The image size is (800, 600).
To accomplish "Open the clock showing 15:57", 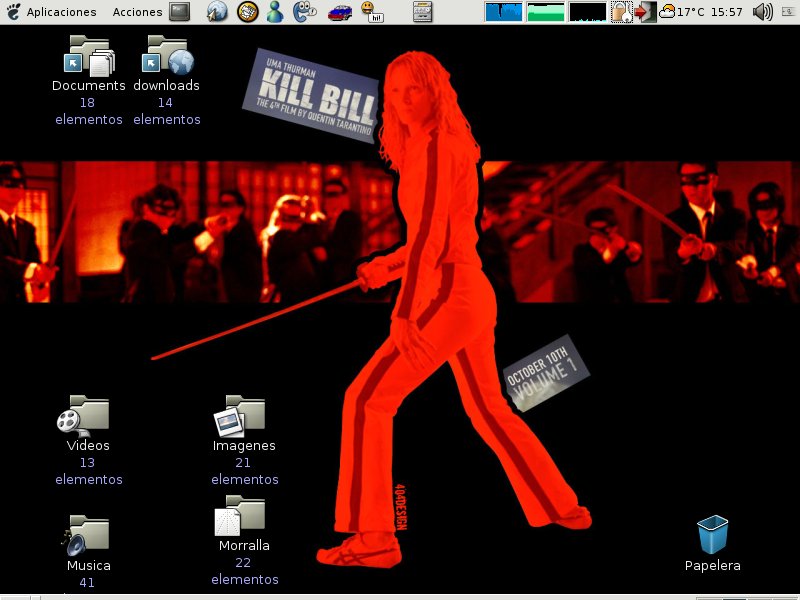I will tap(727, 12).
